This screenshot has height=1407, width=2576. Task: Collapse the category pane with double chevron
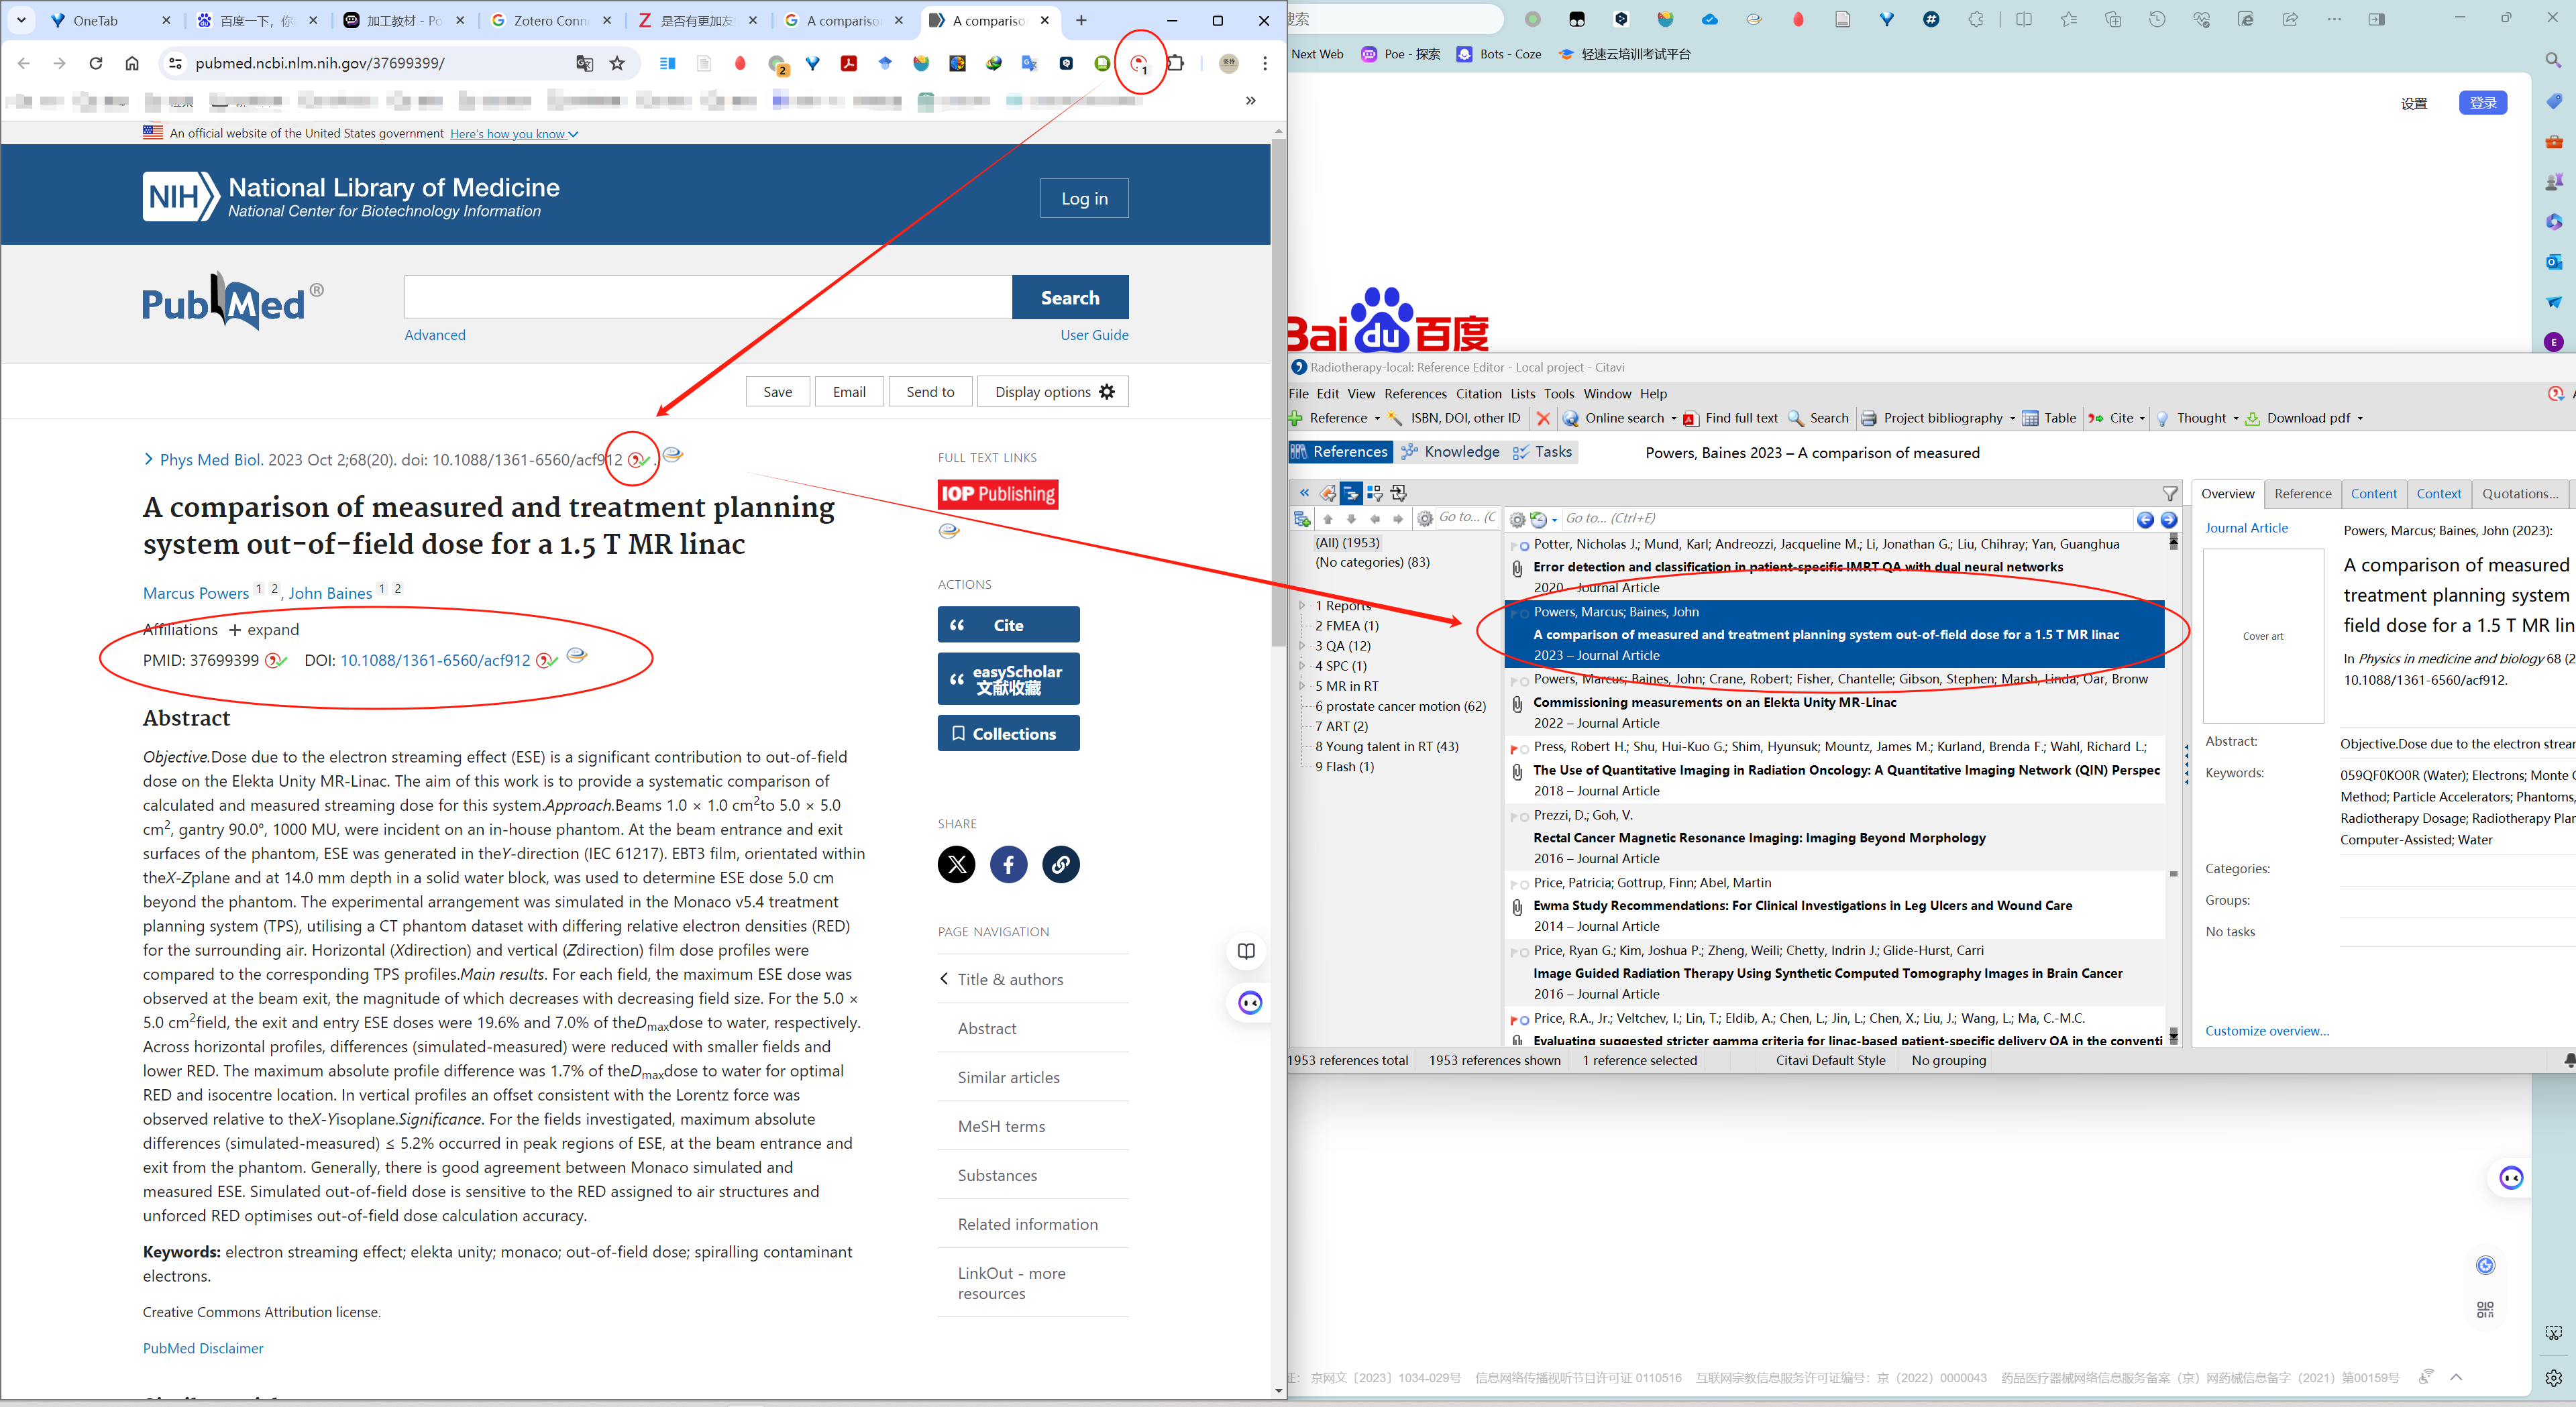(1304, 493)
